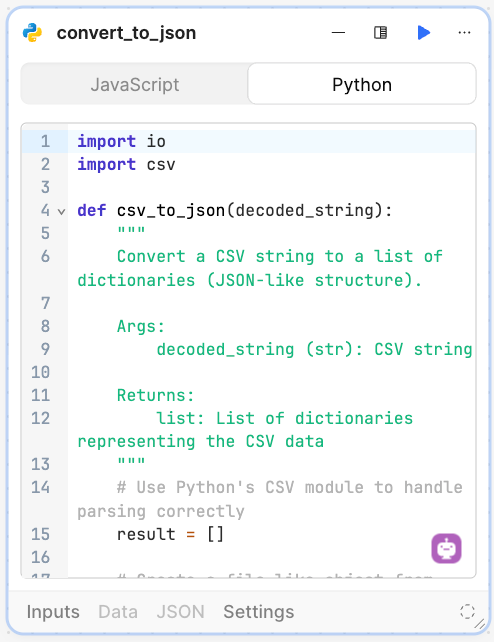Screen dimensions: 494x642
Task: Run the convert_to_json code
Action: tap(424, 33)
